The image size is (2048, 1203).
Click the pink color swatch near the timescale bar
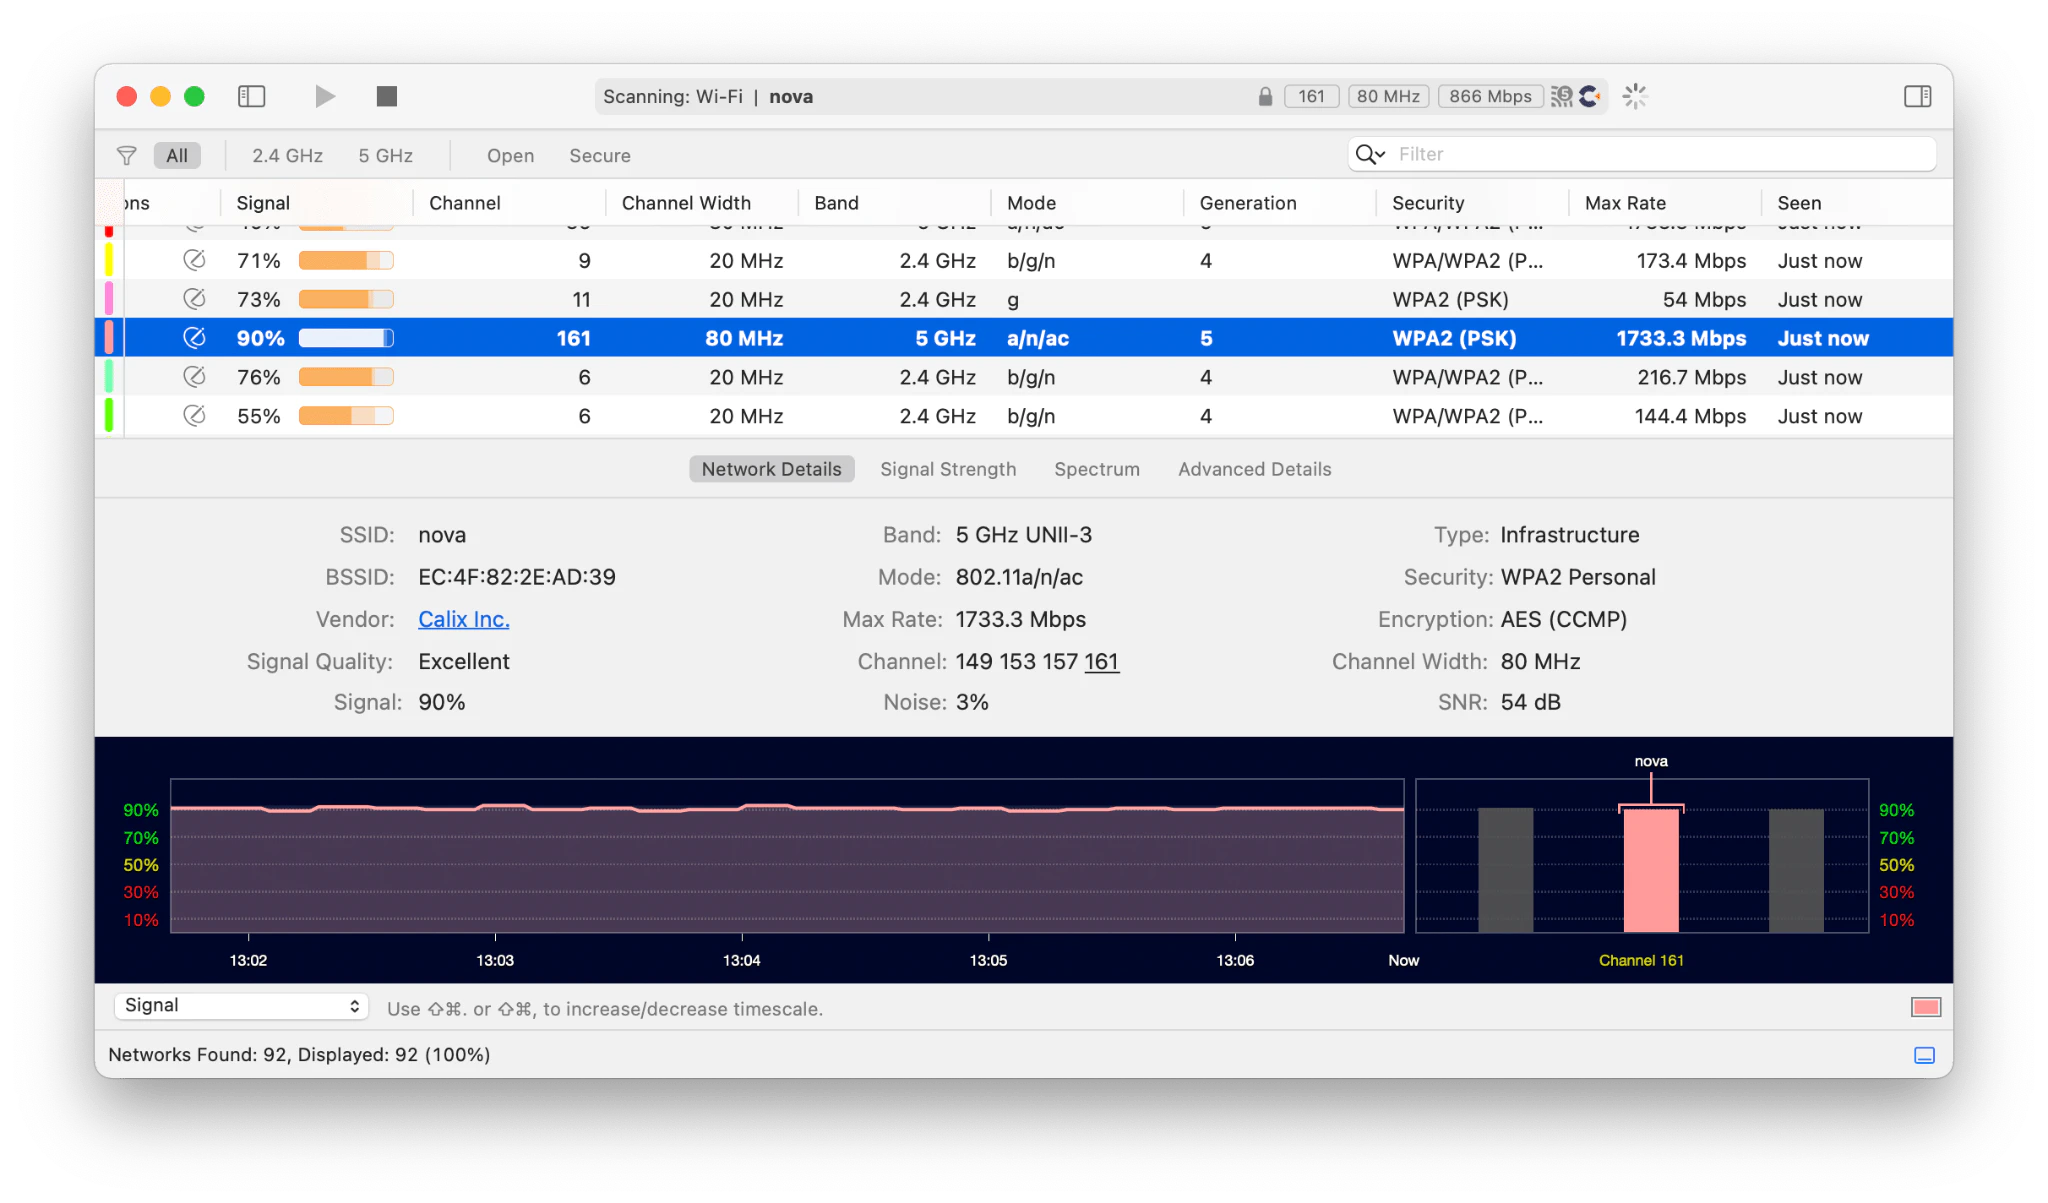(x=1925, y=1007)
